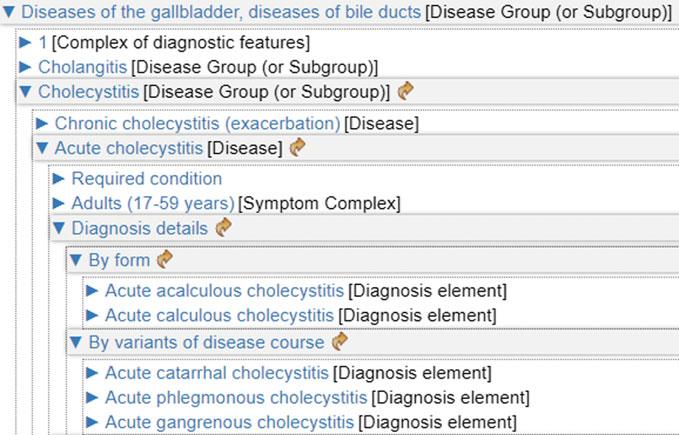Screen dimensions: 679x435
Task: Select Acute gangrenous cholecystitis entry
Action: (x=229, y=422)
